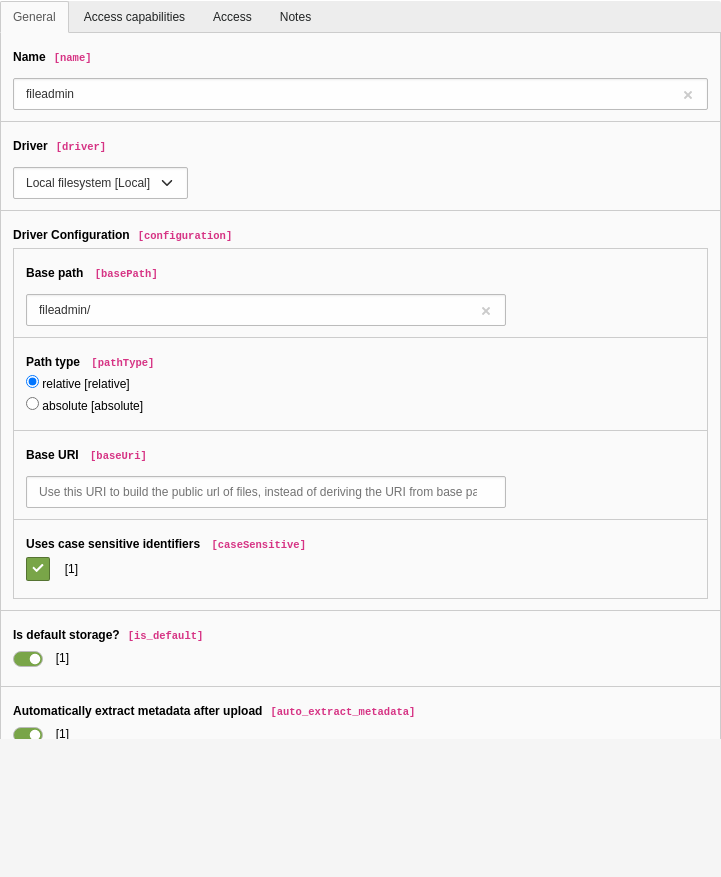Screen dimensions: 721x877
Task: Switch to the Access capabilities tab
Action: (x=134, y=17)
